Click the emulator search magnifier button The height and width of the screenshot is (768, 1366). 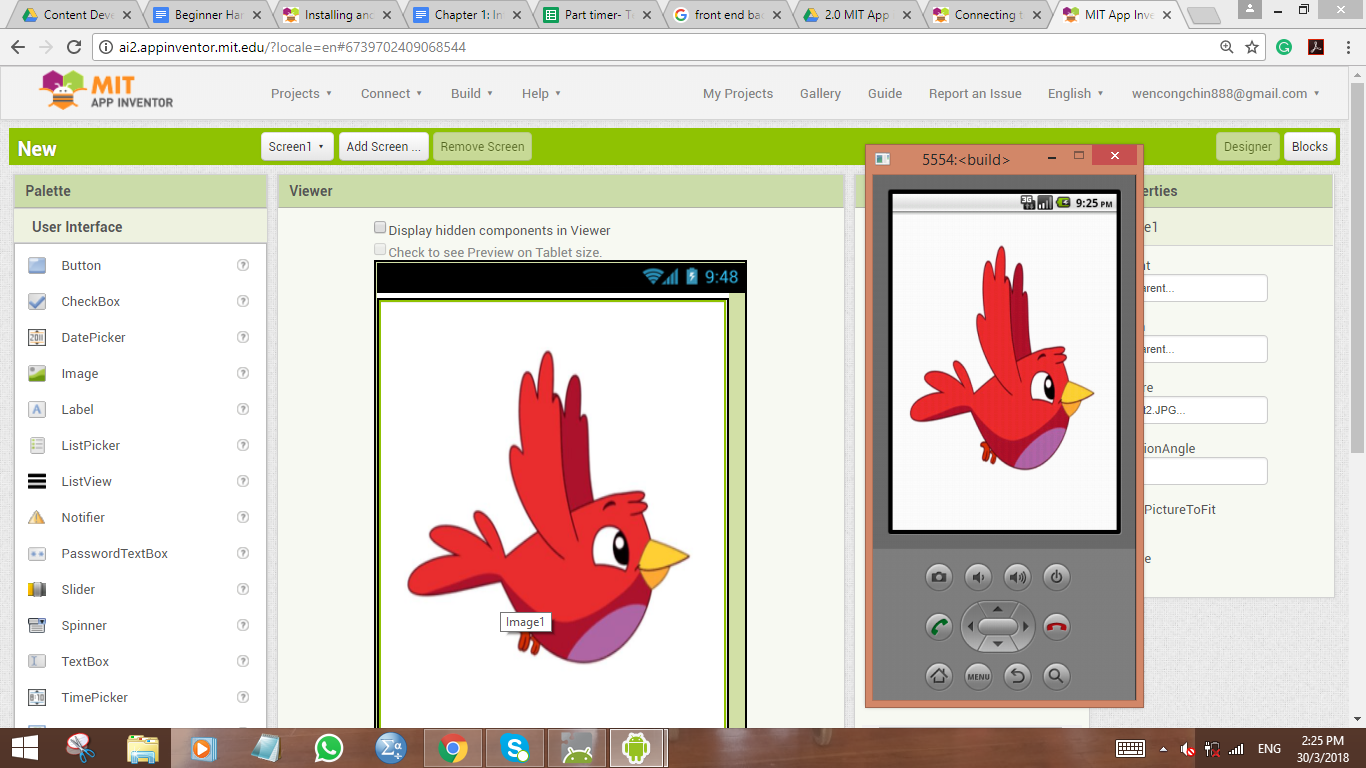(1056, 677)
